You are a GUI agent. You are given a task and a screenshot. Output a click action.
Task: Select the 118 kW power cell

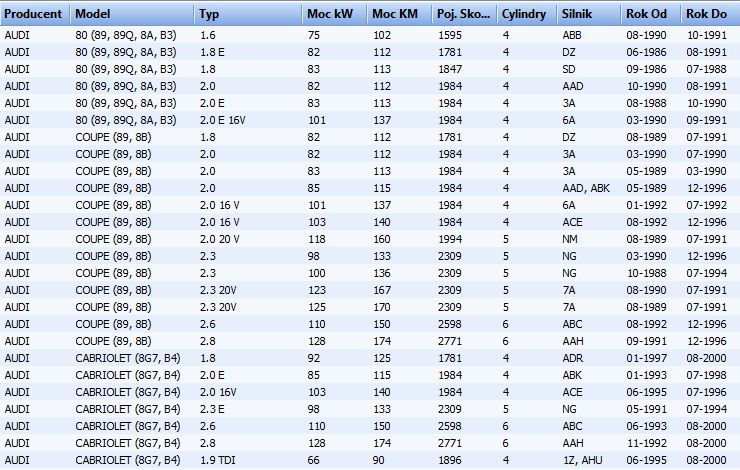click(x=317, y=239)
